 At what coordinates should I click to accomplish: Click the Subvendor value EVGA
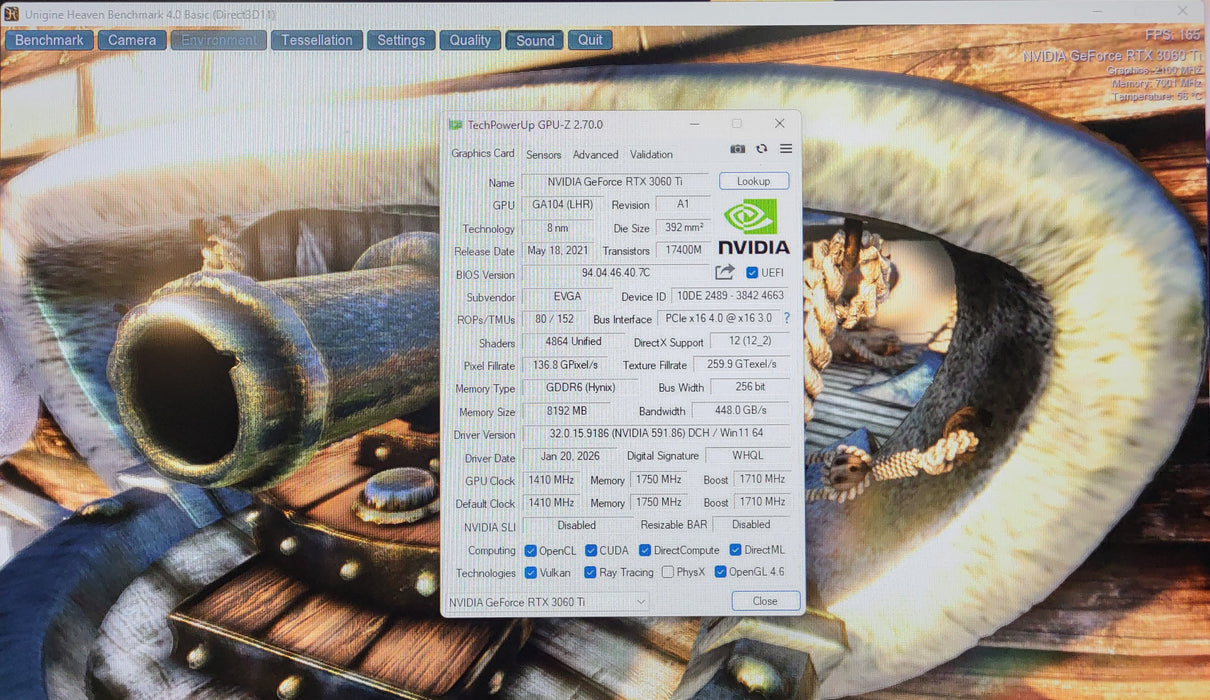(567, 297)
